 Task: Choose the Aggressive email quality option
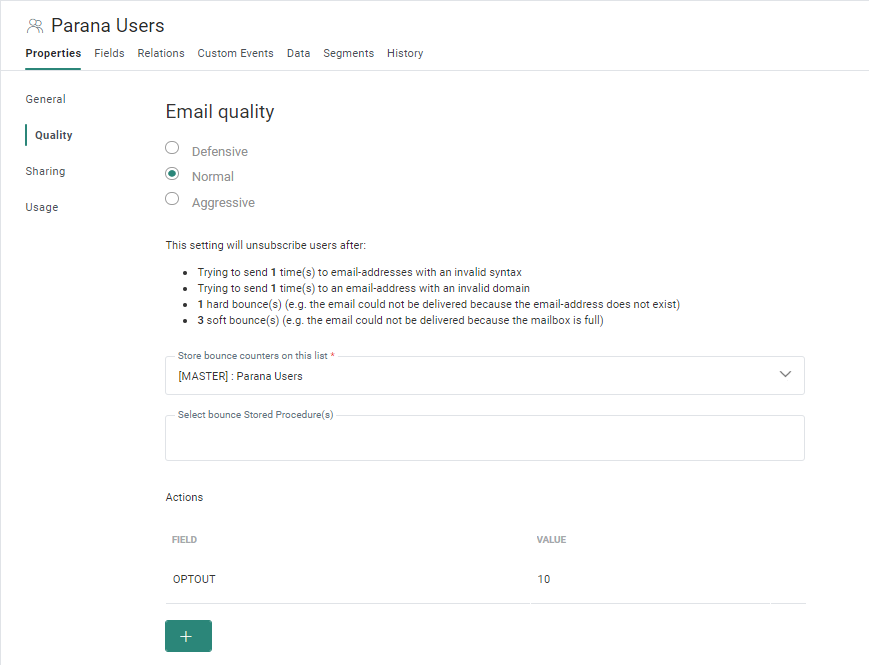click(x=172, y=199)
